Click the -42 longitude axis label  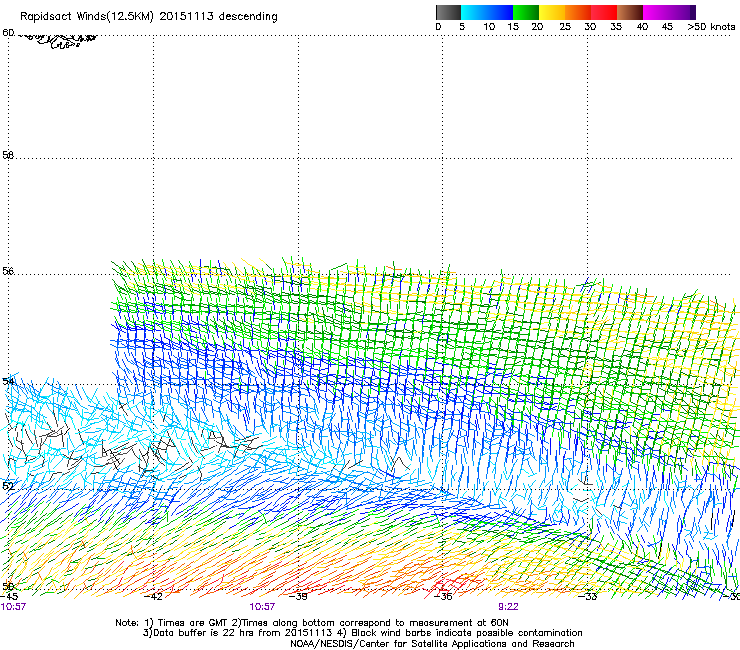(153, 596)
